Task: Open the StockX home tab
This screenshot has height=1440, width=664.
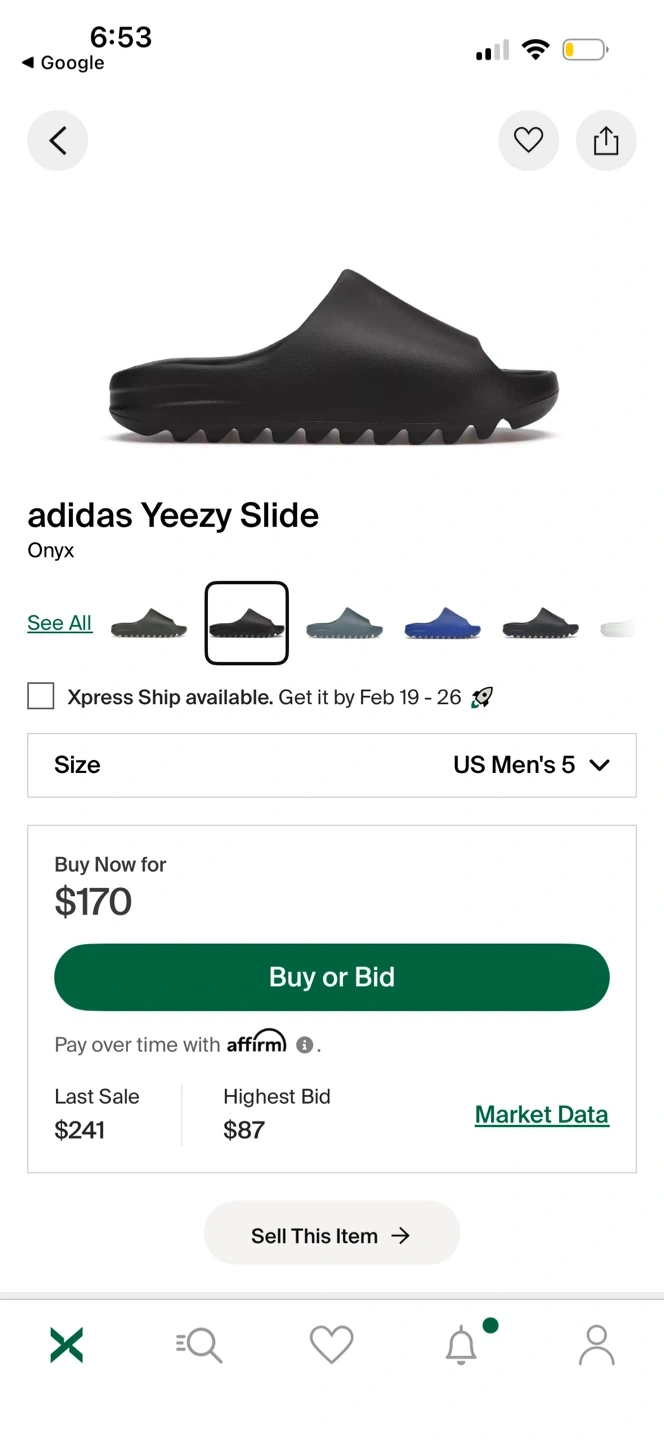Action: (x=67, y=1345)
